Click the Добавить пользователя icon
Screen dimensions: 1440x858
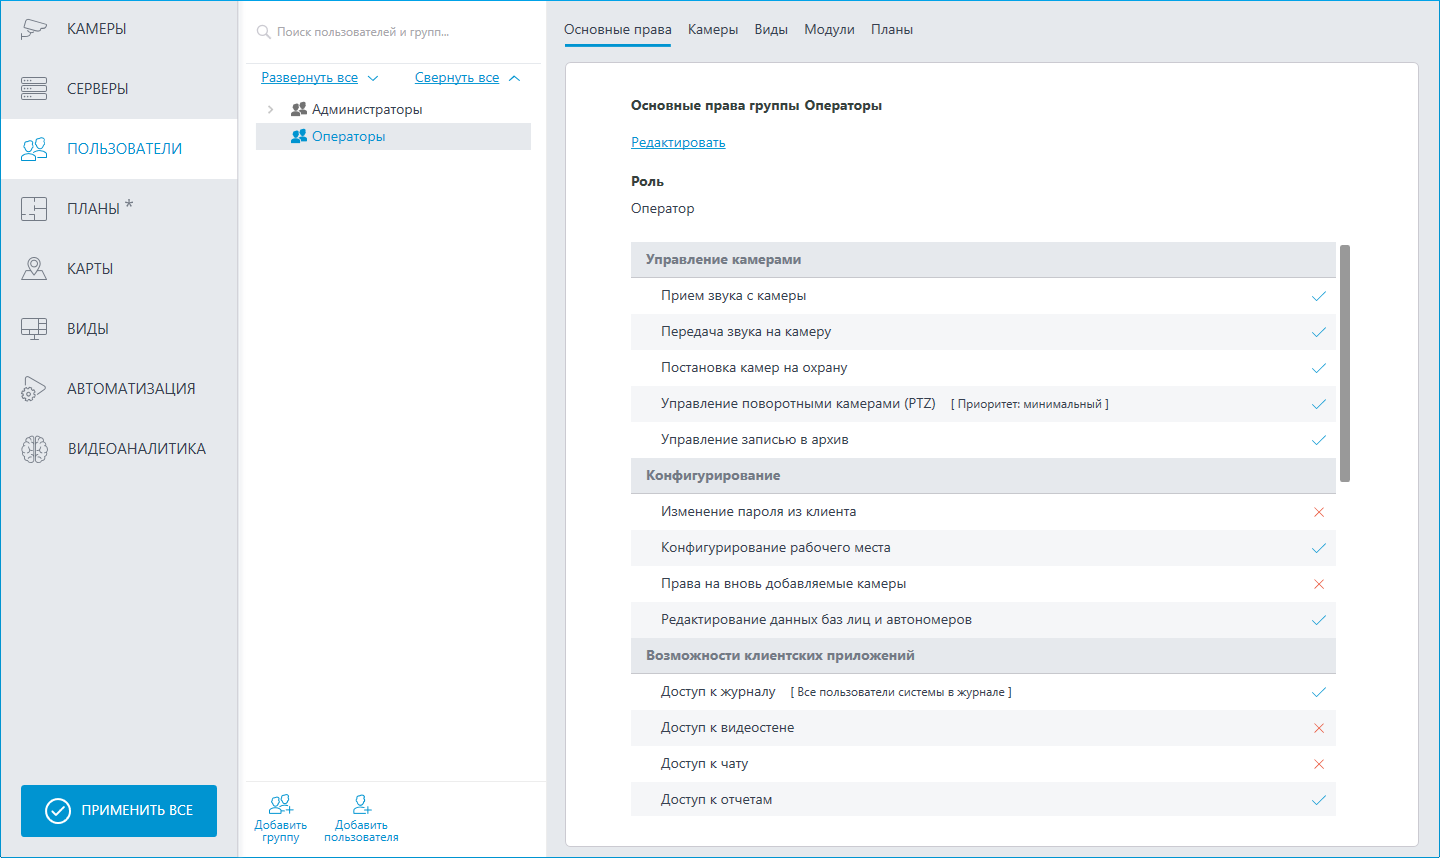(x=362, y=804)
